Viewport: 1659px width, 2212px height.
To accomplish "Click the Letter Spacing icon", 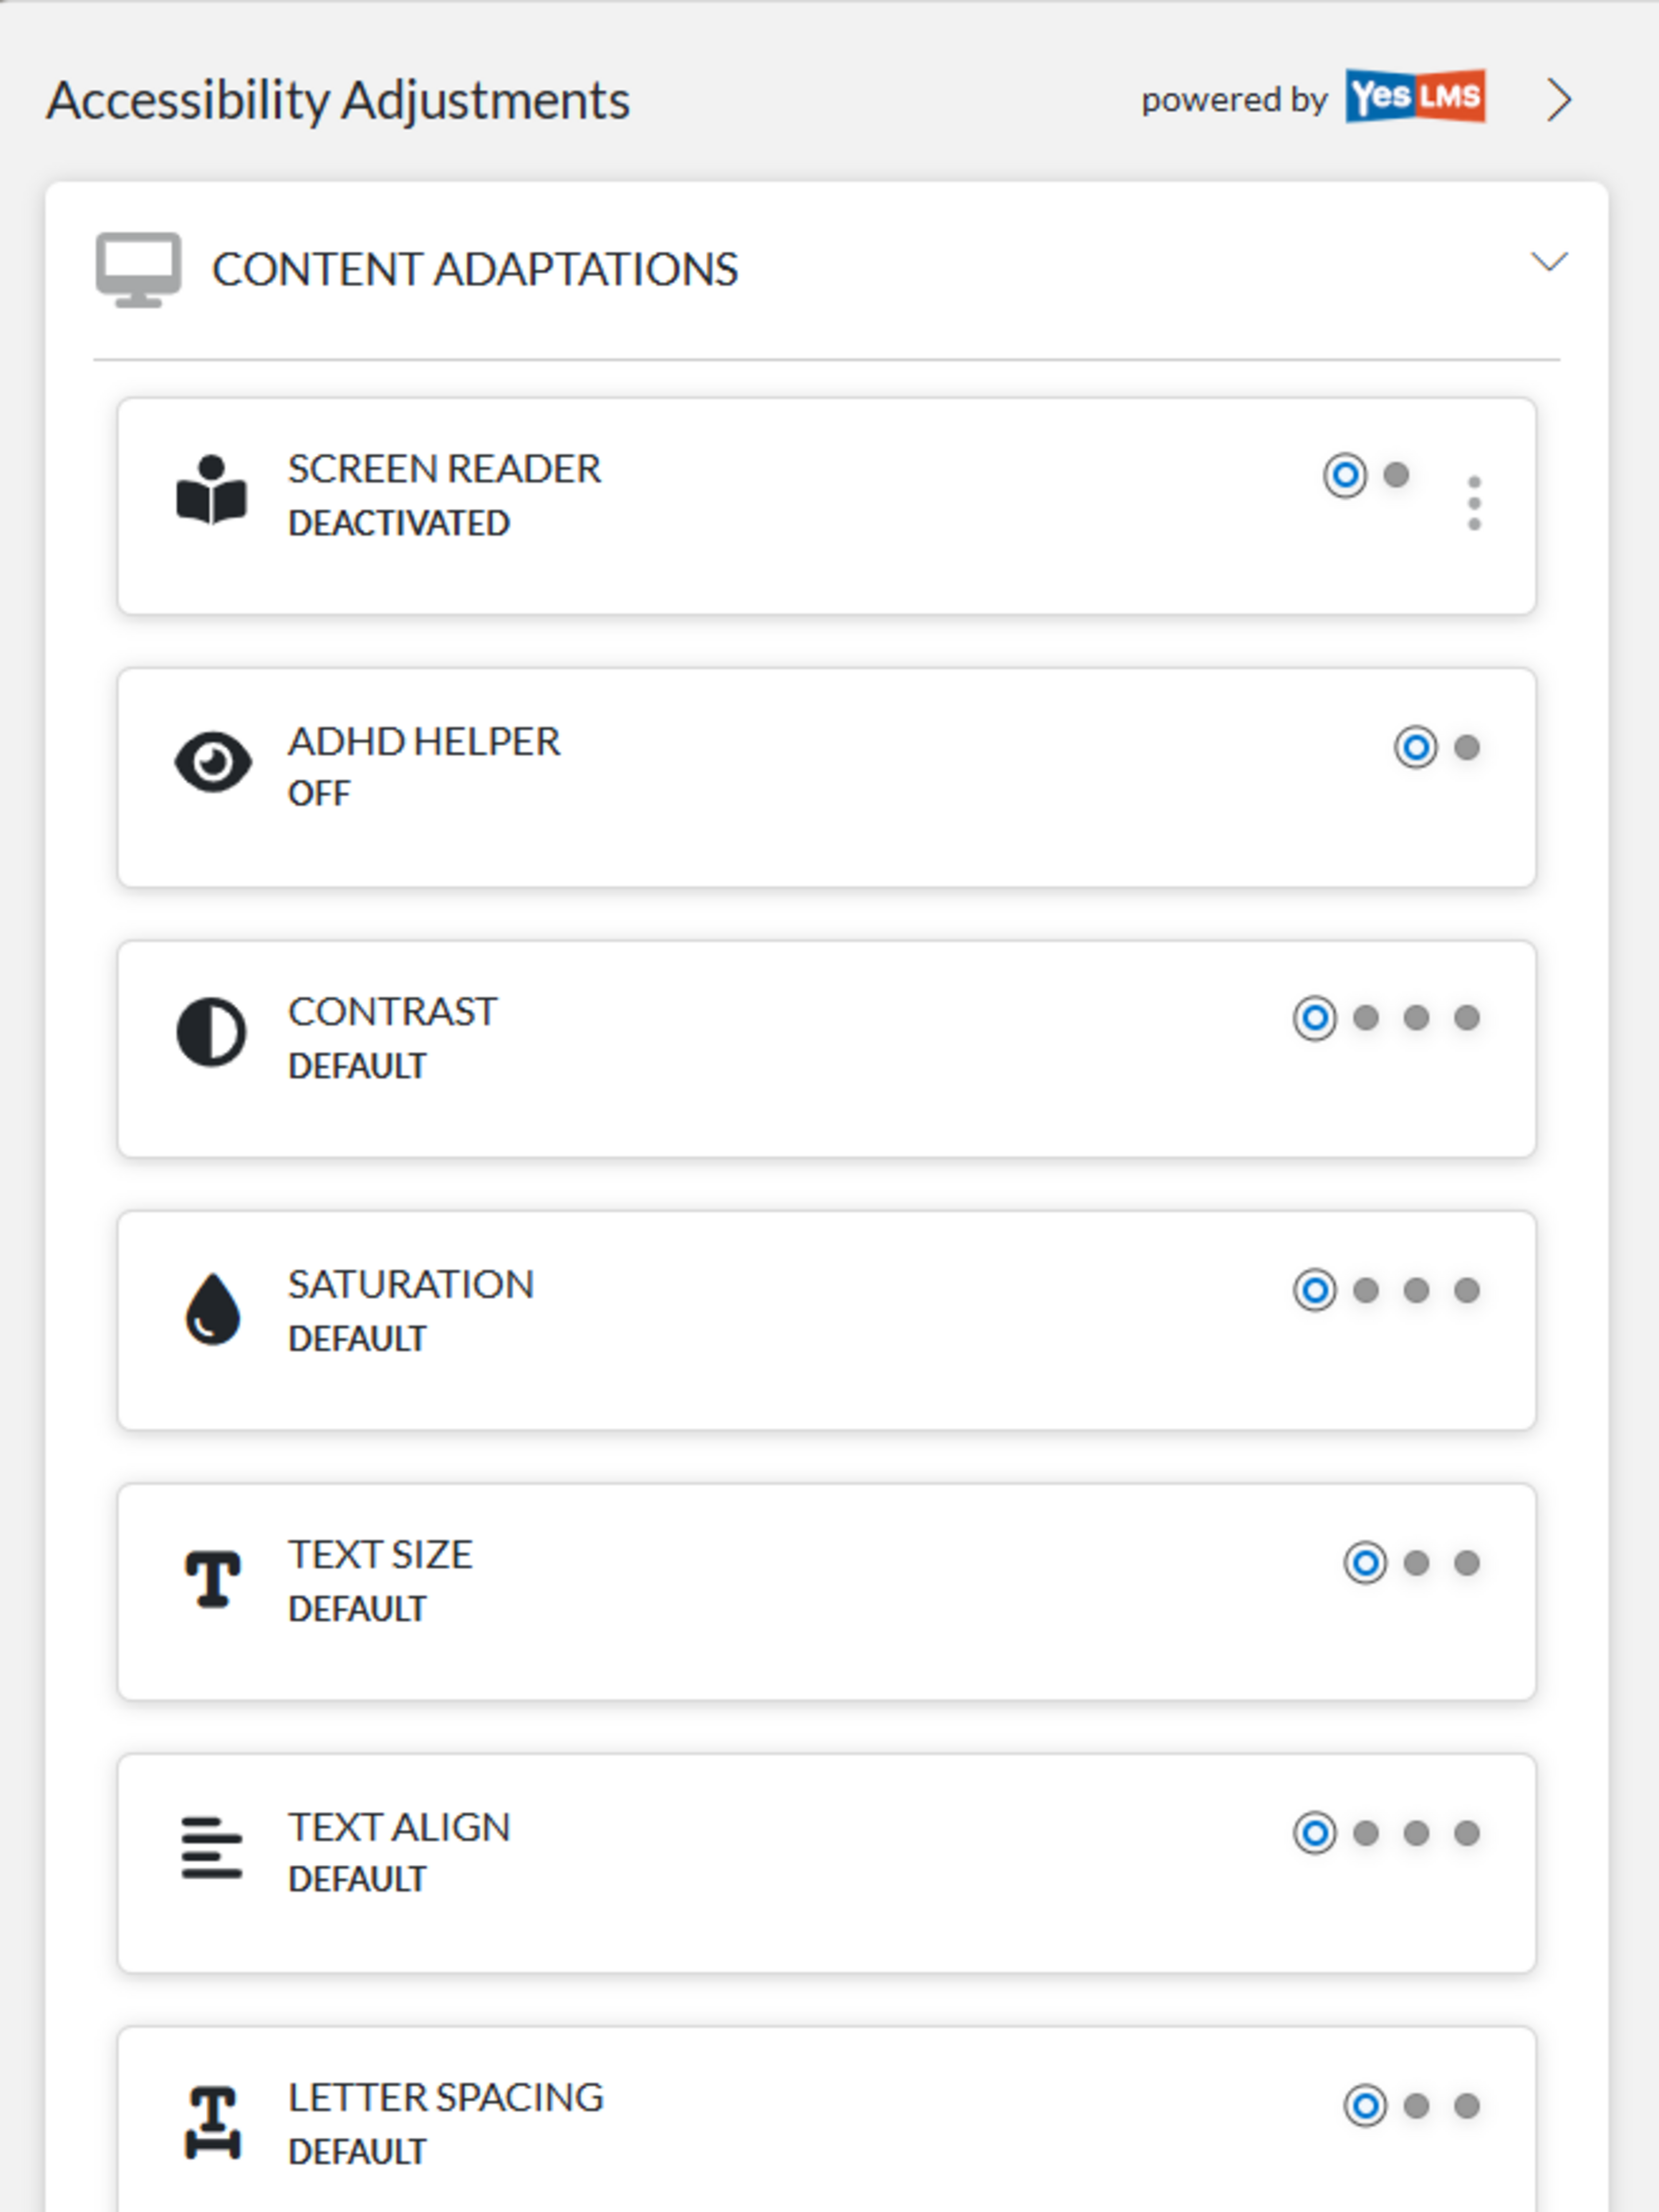I will click(x=213, y=2124).
